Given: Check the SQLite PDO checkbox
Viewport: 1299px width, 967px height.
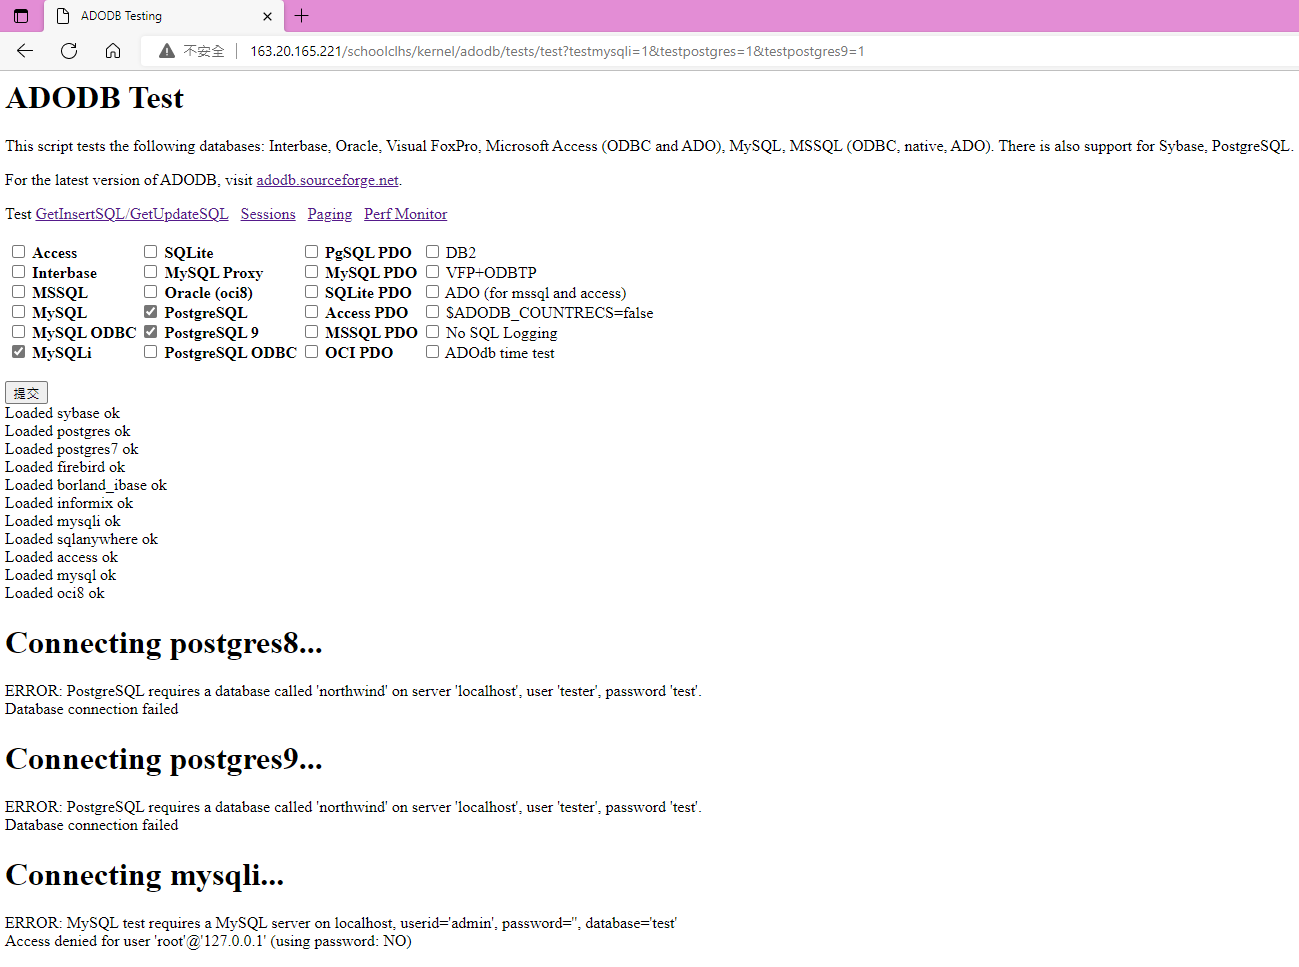Looking at the screenshot, I should pyautogui.click(x=312, y=292).
